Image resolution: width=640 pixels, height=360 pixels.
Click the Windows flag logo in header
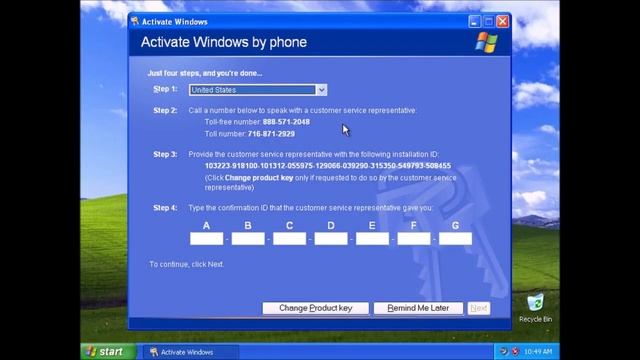[487, 42]
